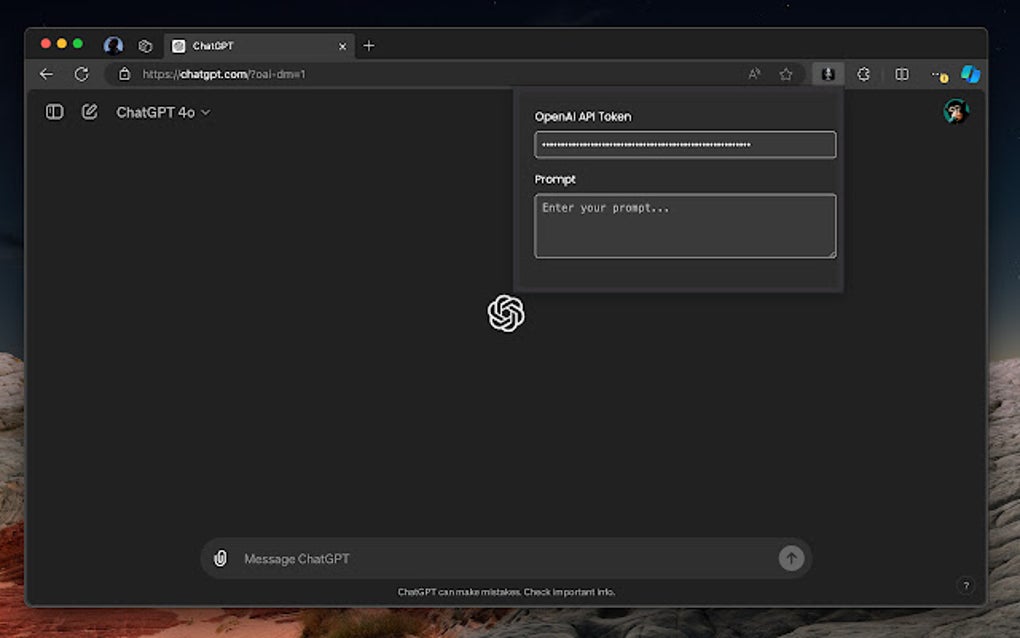1020x638 pixels.
Task: Click the OpenAI API Token field
Action: [x=685, y=144]
